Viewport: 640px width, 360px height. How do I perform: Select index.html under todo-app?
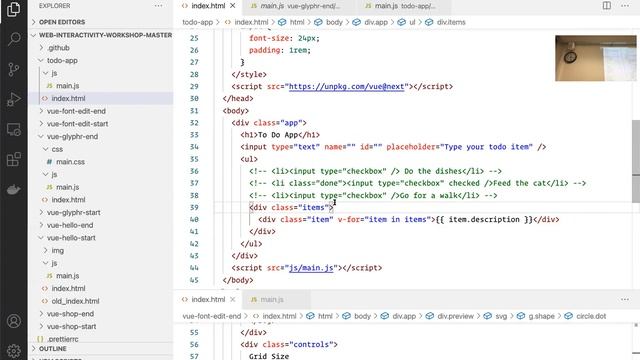[x=68, y=98]
